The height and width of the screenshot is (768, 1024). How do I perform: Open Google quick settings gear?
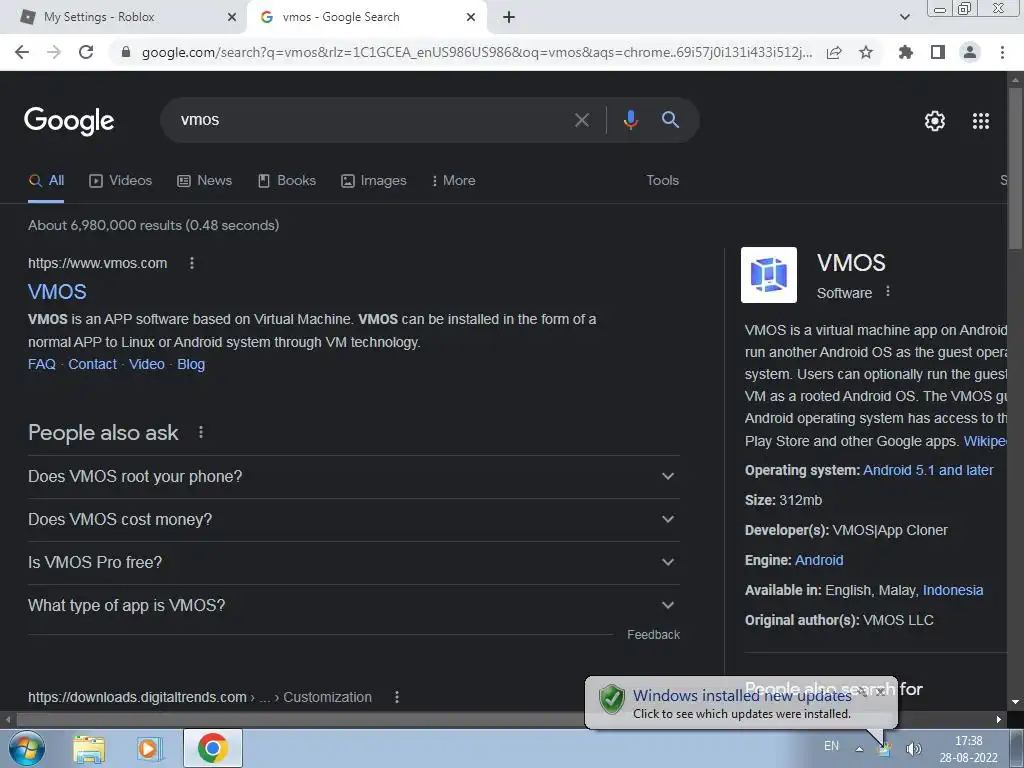click(x=935, y=121)
